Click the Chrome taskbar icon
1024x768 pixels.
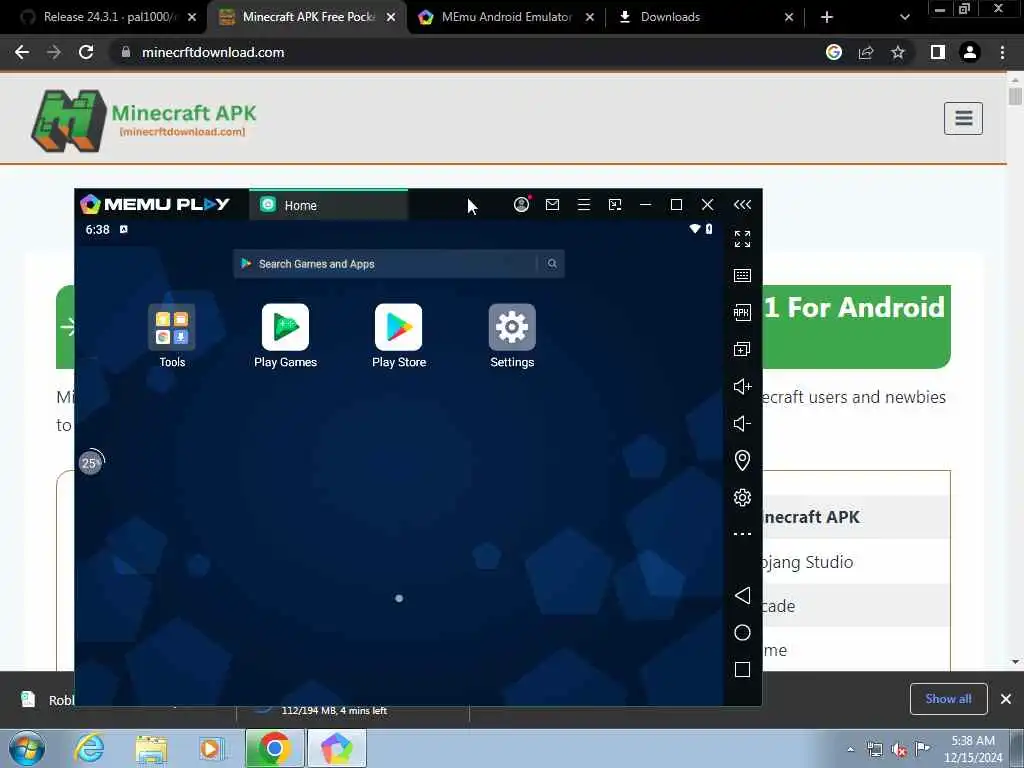(x=275, y=748)
